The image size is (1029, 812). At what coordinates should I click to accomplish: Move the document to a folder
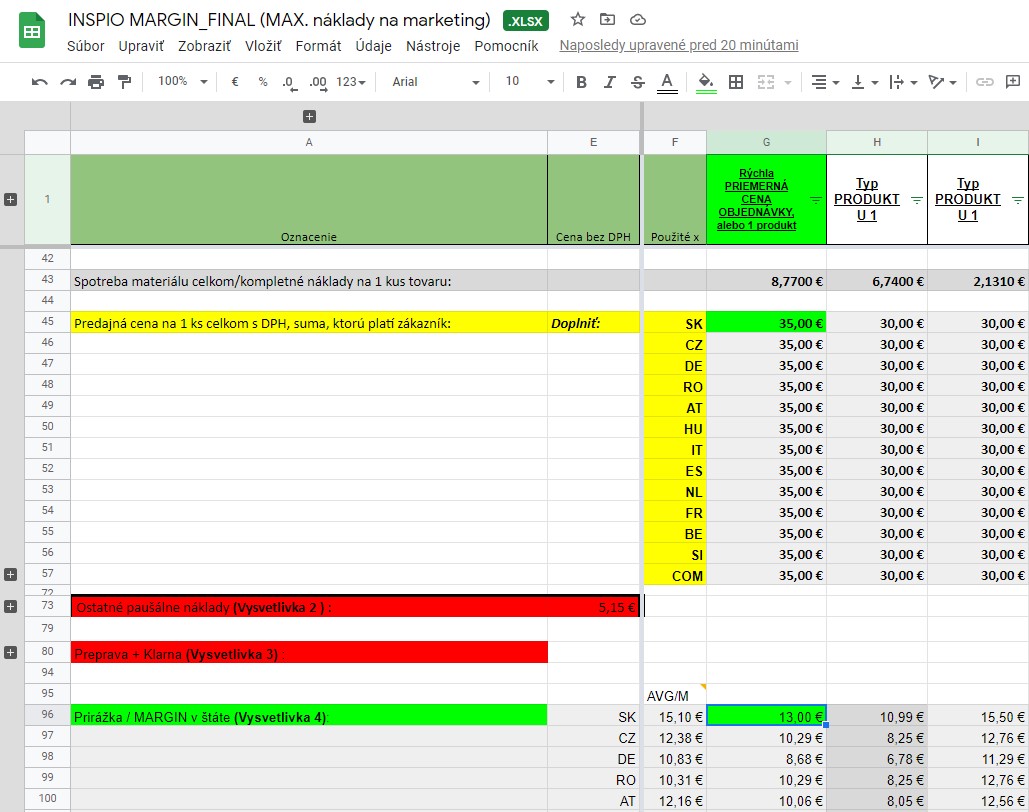[x=608, y=20]
